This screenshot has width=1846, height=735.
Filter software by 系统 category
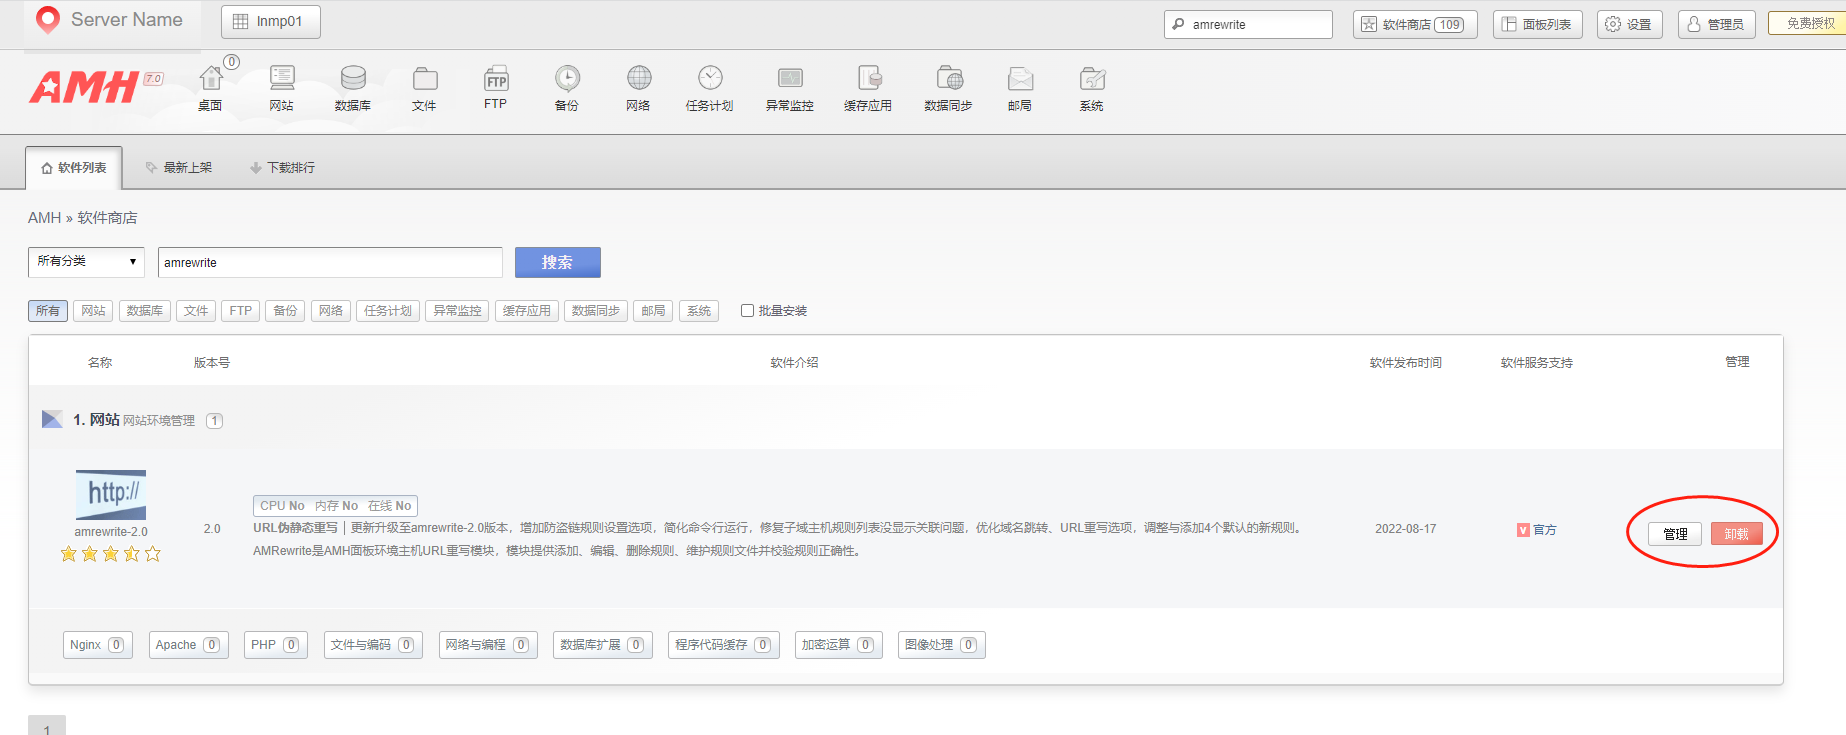coord(699,311)
